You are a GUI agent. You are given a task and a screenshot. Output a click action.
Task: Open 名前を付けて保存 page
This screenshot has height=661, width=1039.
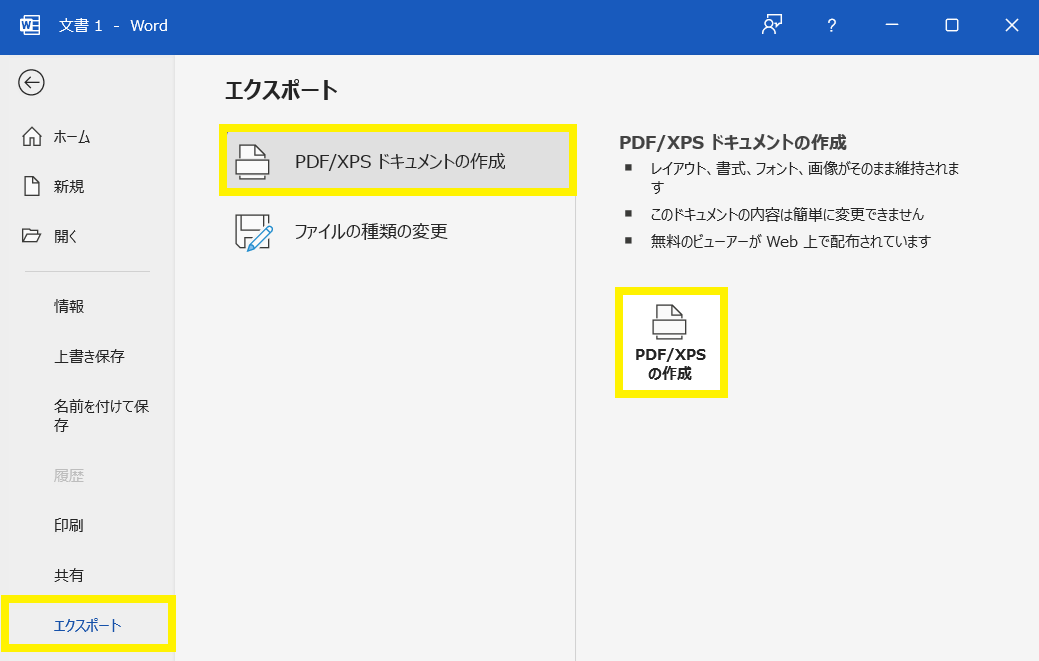pos(101,415)
